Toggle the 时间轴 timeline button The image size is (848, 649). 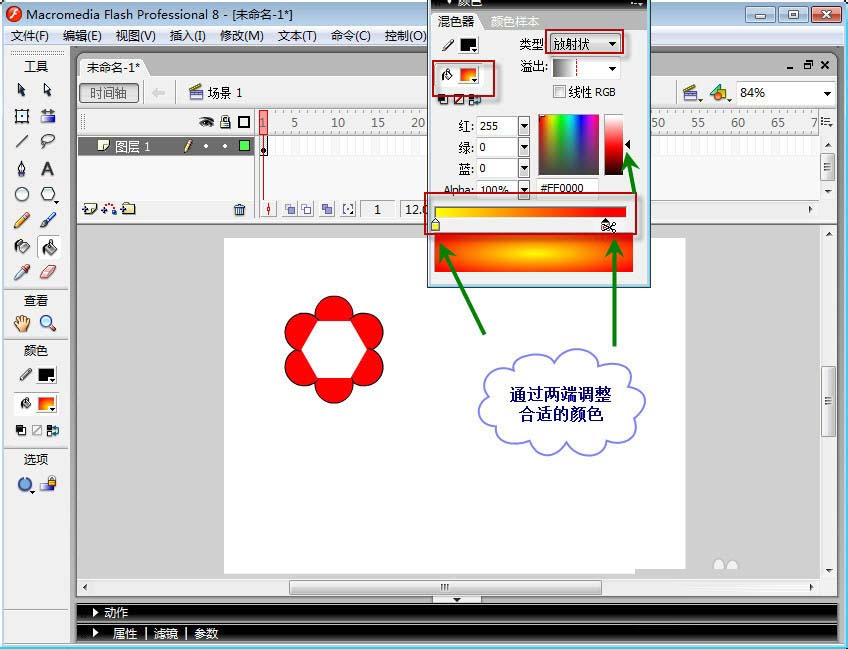coord(109,93)
